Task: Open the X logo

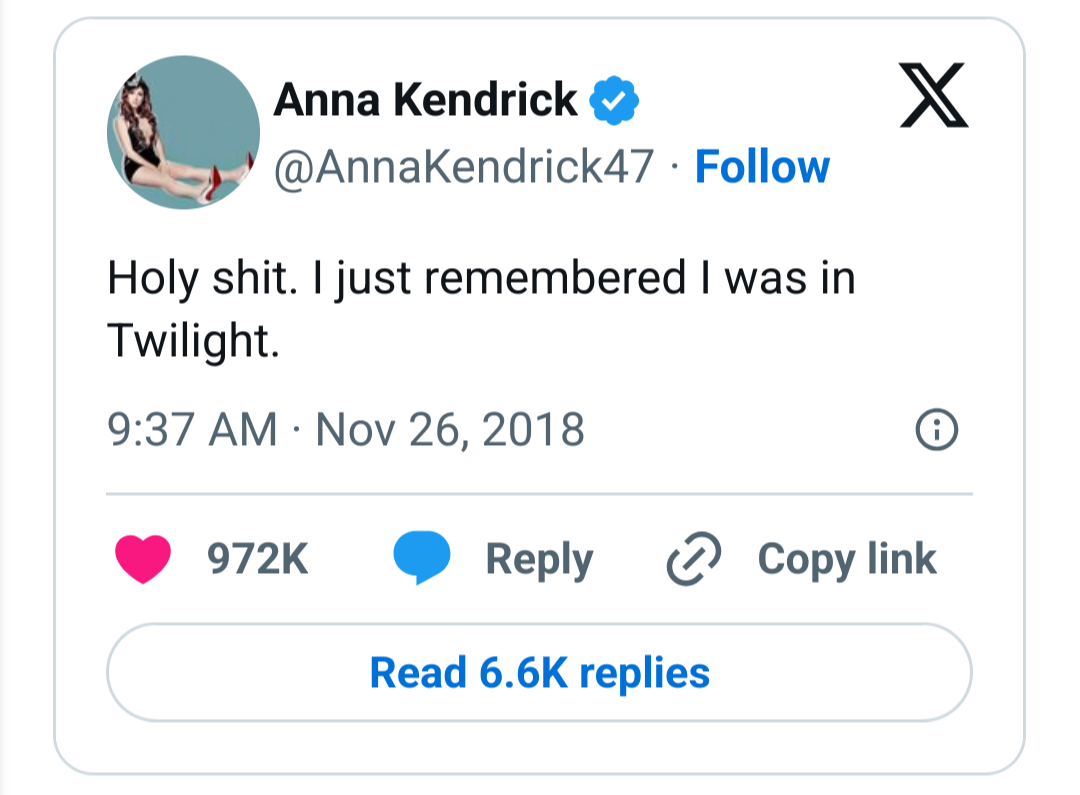Action: coord(933,95)
